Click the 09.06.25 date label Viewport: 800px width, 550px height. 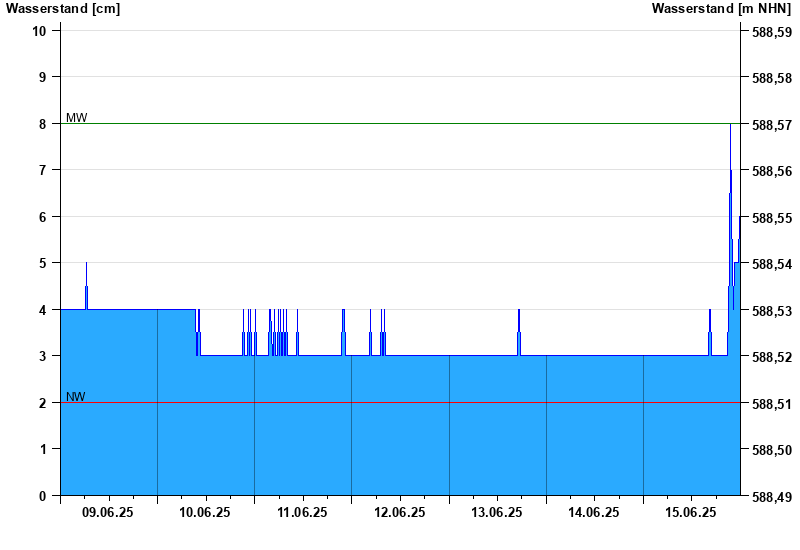coord(108,512)
